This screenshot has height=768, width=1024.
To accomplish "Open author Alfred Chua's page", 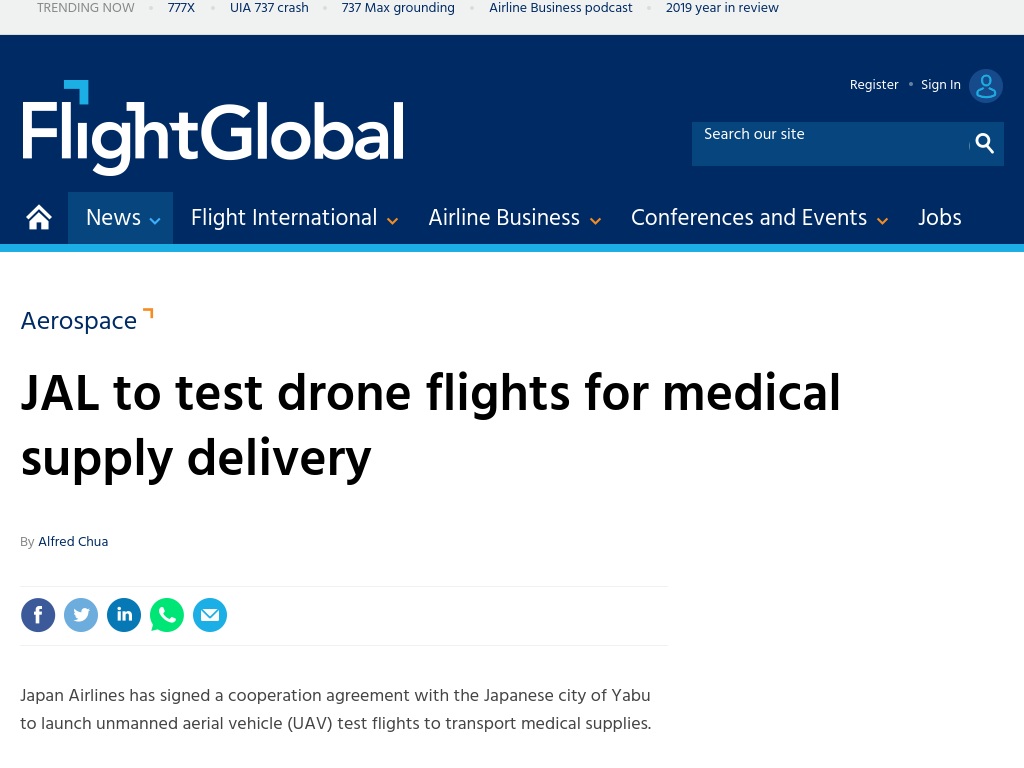I will tap(73, 541).
